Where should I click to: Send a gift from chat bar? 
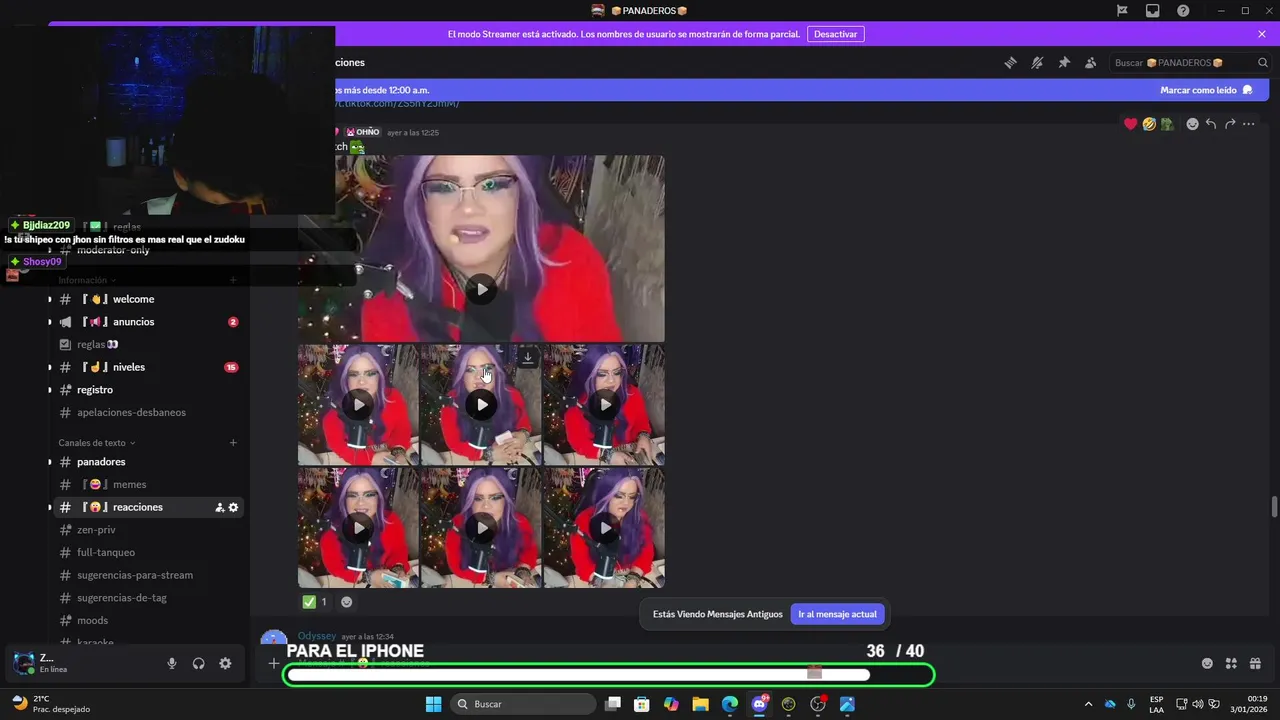pos(1255,663)
